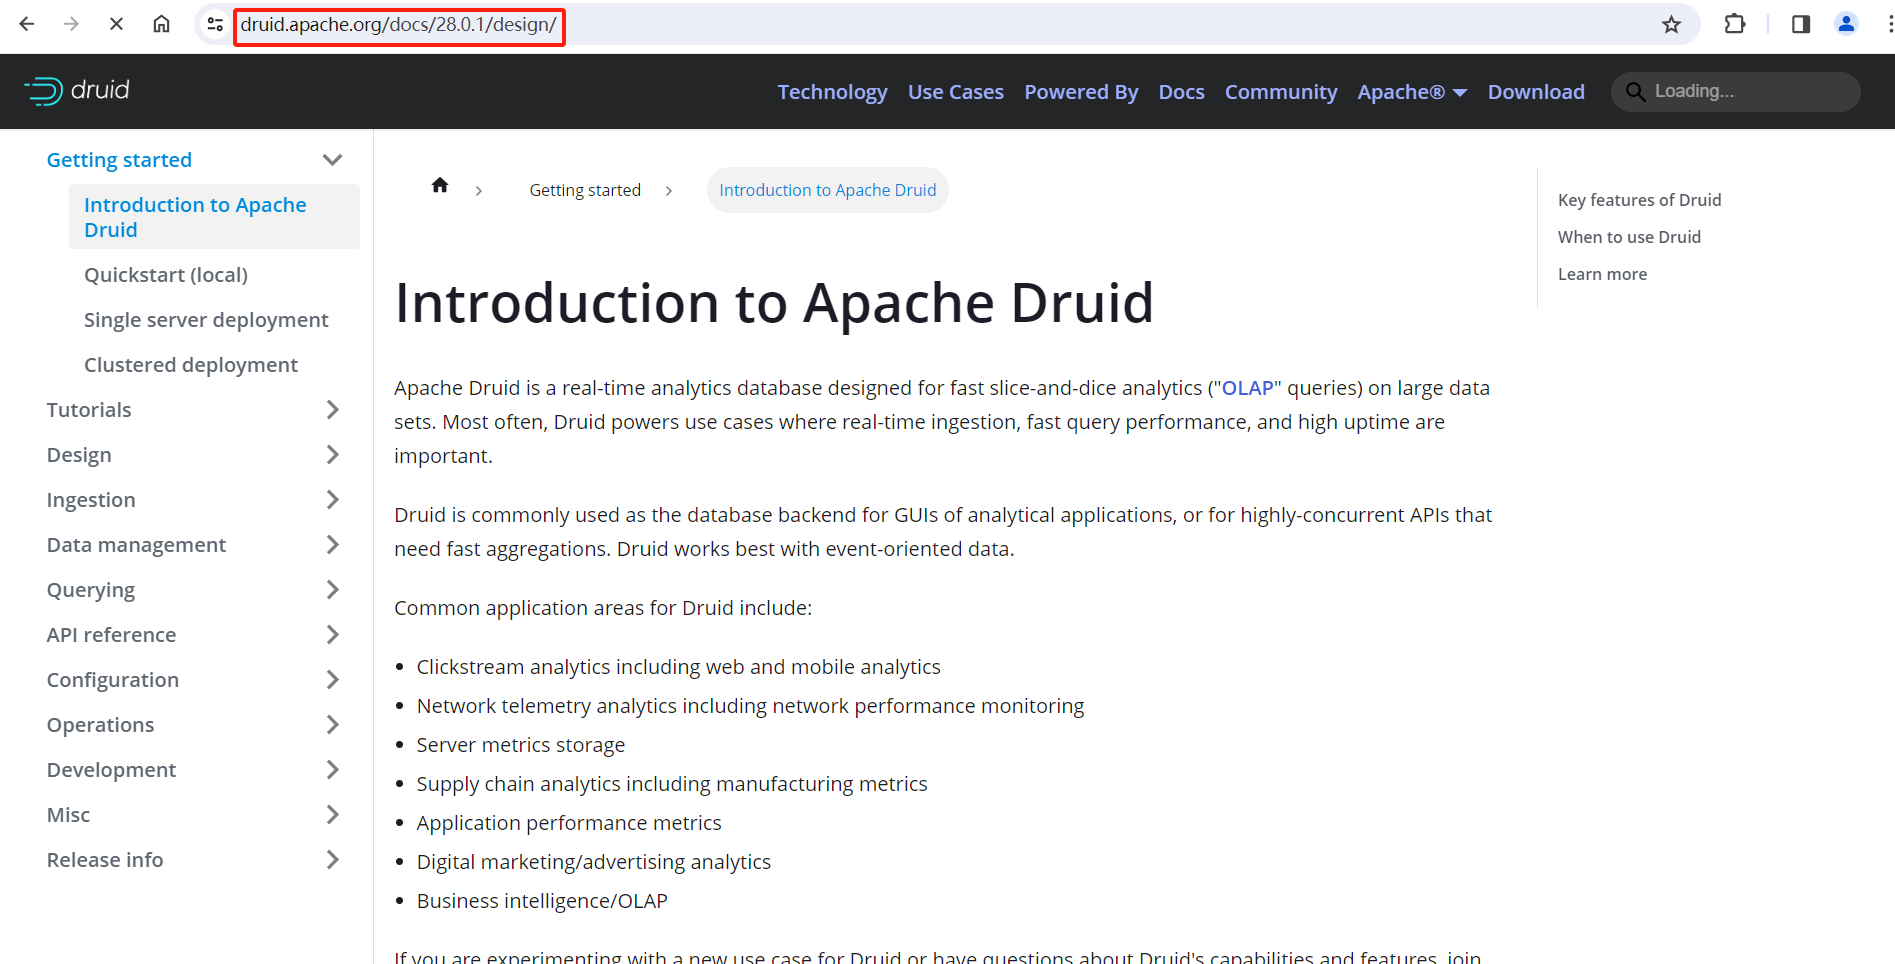Open the extensions puzzle icon
The height and width of the screenshot is (964, 1895).
pyautogui.click(x=1735, y=24)
